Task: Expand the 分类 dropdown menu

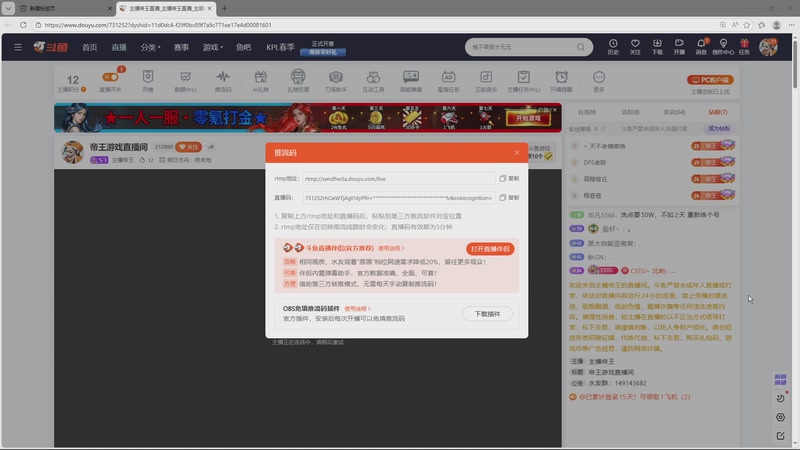Action: point(150,47)
